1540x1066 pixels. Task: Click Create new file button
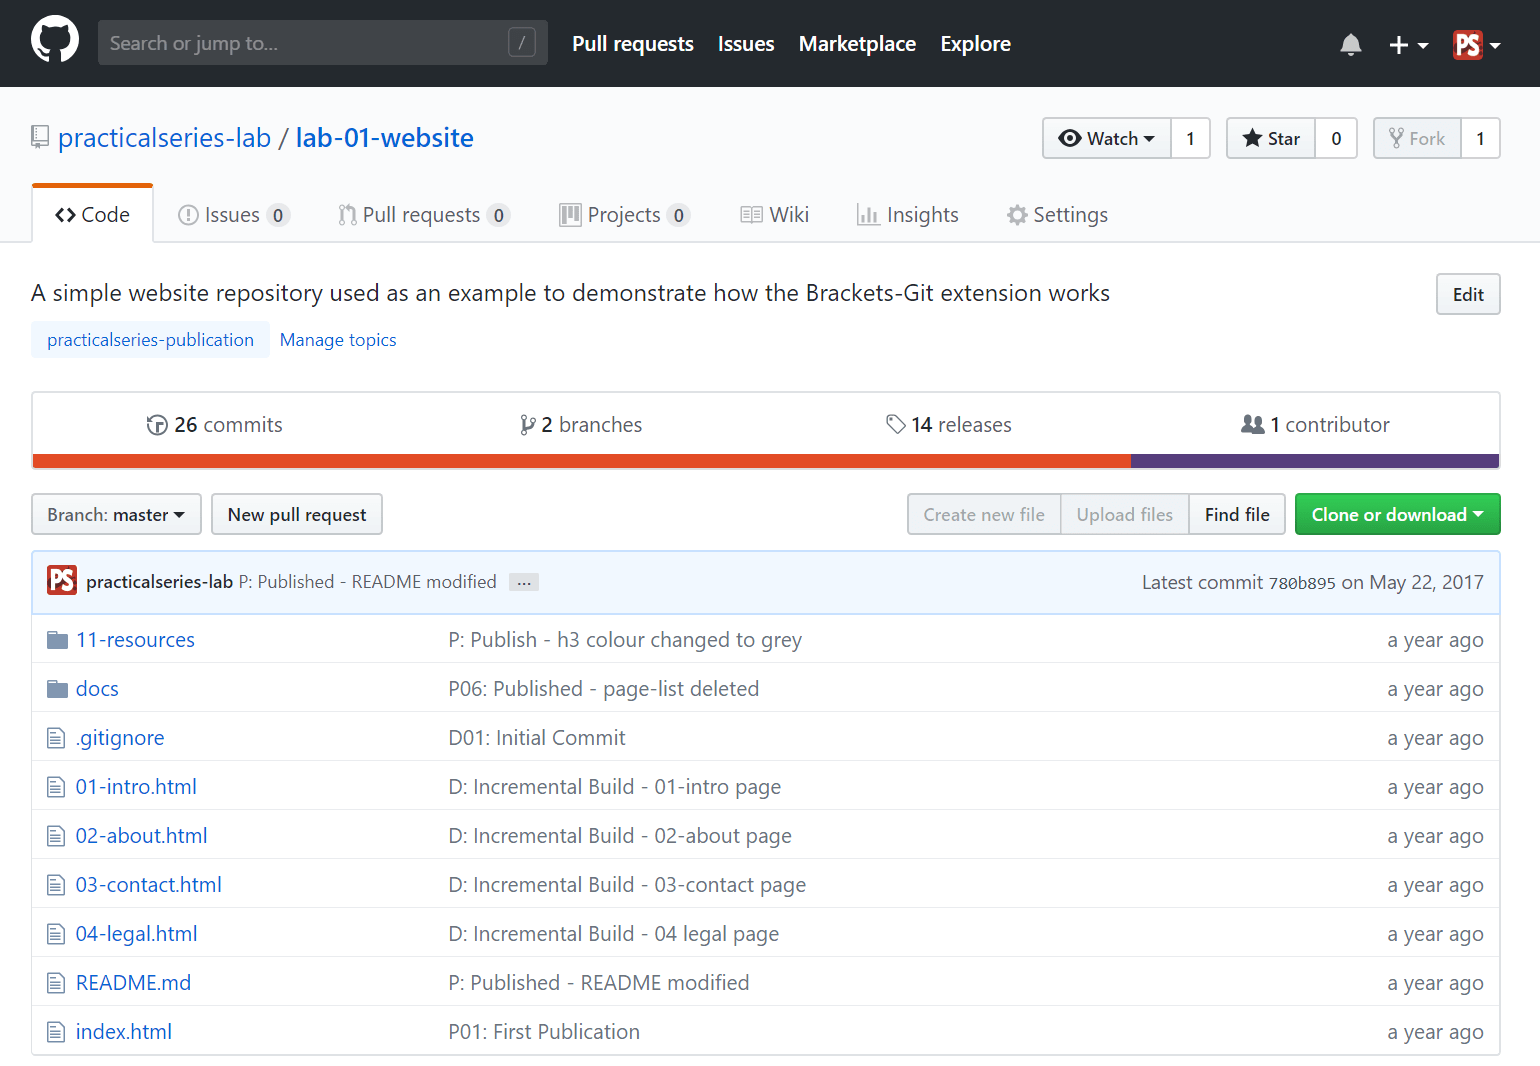coord(984,514)
